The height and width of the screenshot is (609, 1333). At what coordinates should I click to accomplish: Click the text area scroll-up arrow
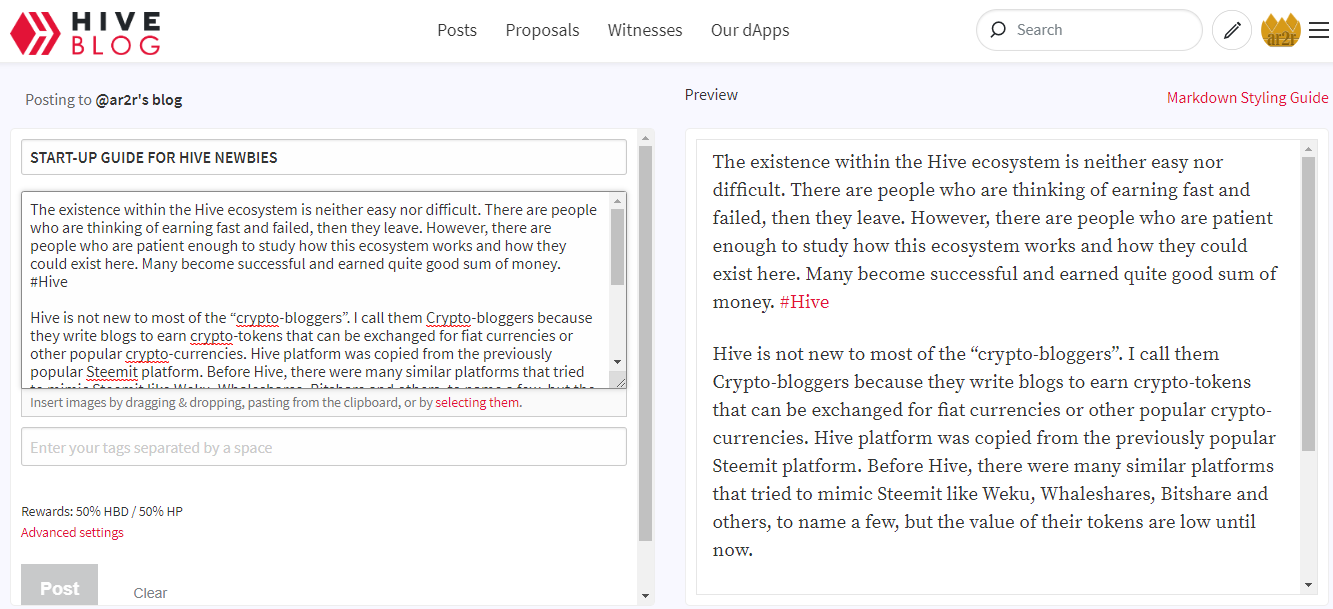617,200
